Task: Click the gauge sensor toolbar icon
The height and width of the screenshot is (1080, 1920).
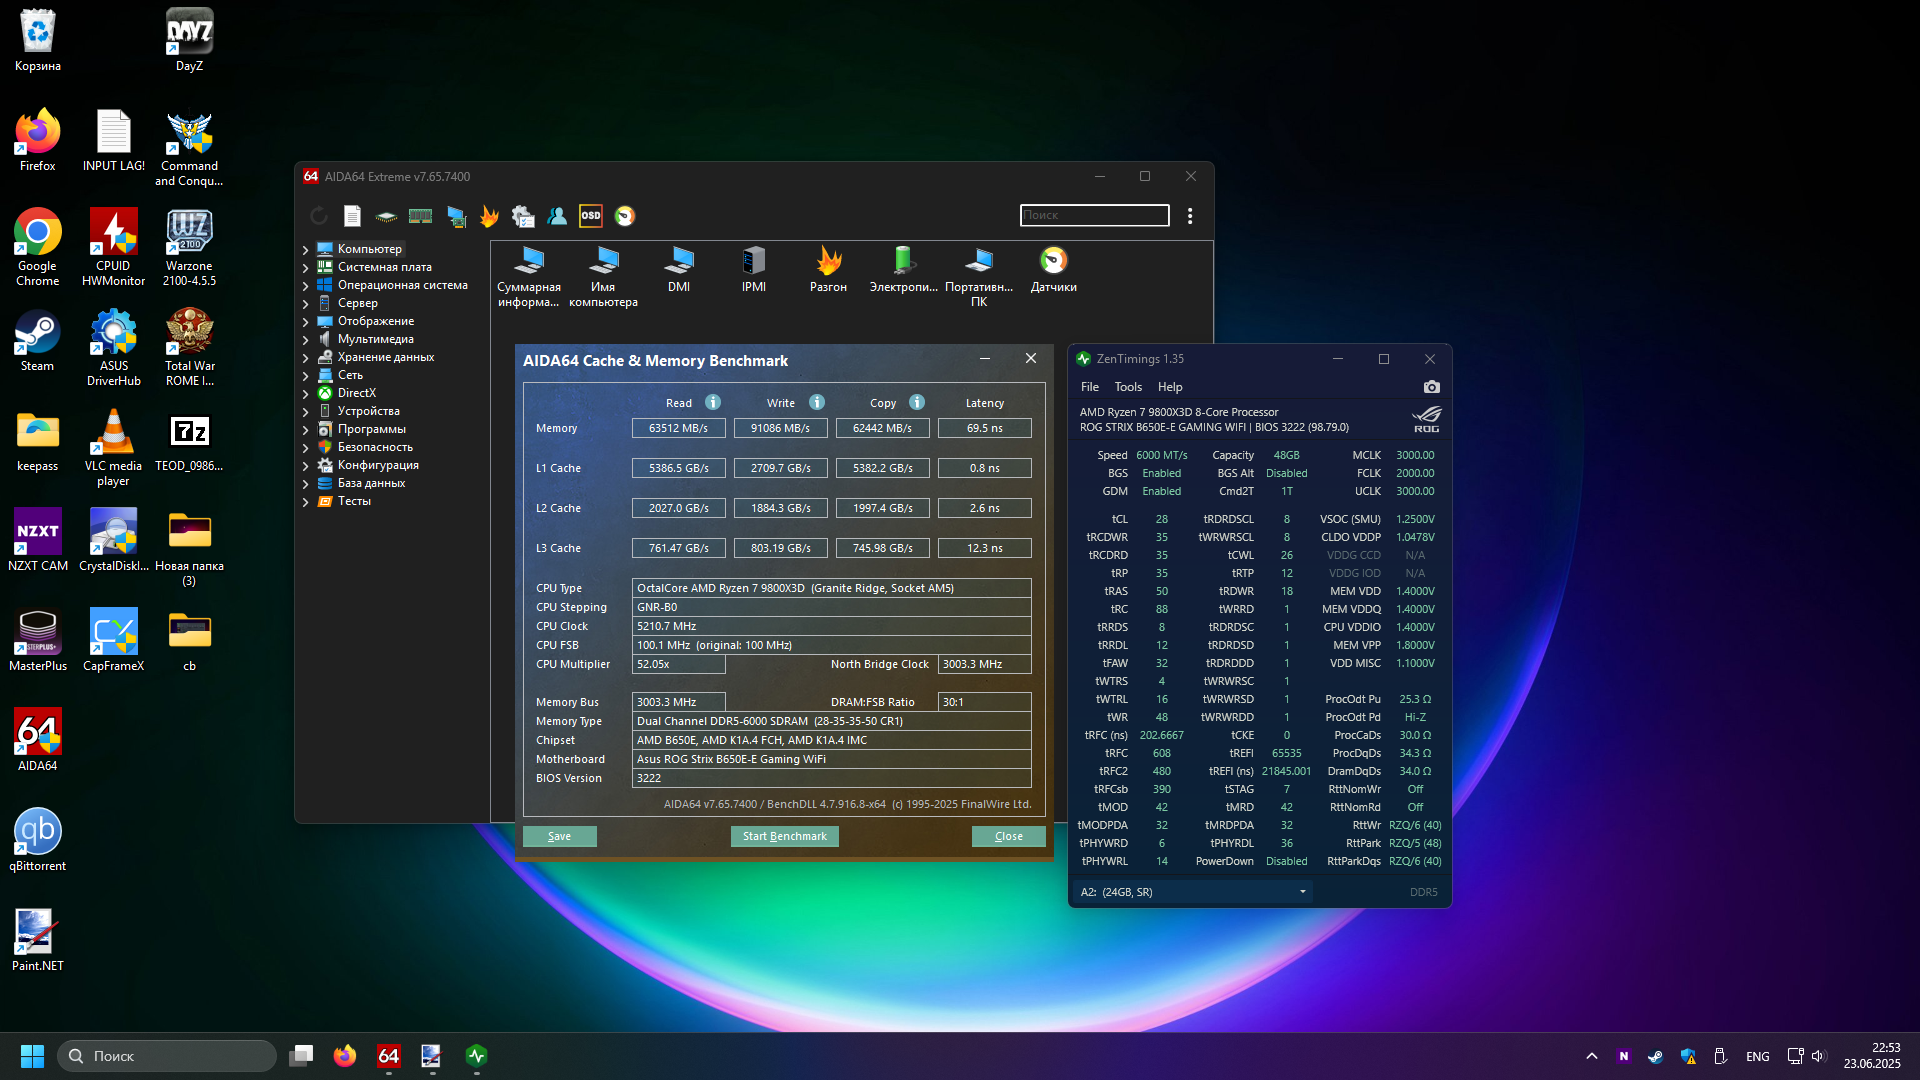Action: point(625,216)
